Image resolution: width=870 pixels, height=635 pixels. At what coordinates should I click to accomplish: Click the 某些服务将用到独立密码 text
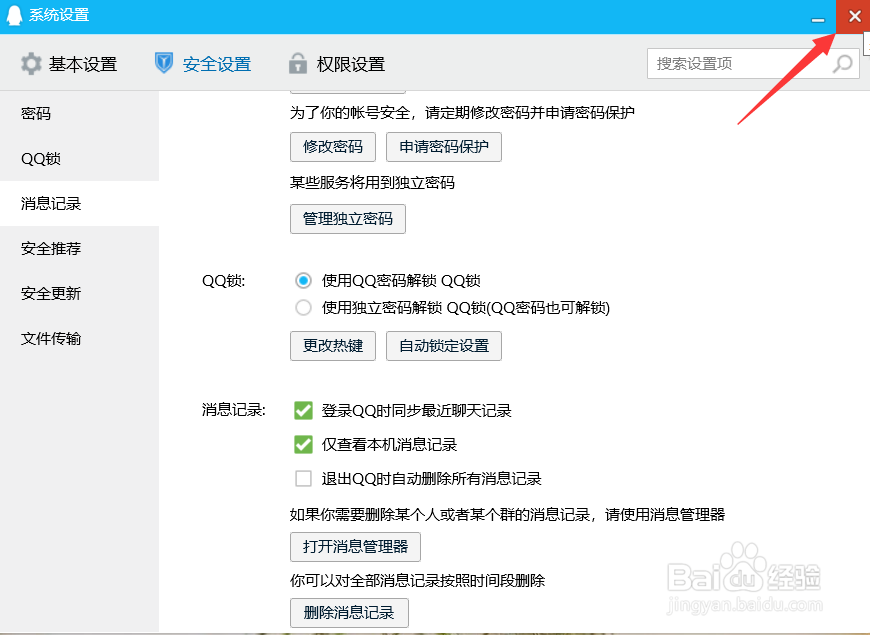coord(372,183)
